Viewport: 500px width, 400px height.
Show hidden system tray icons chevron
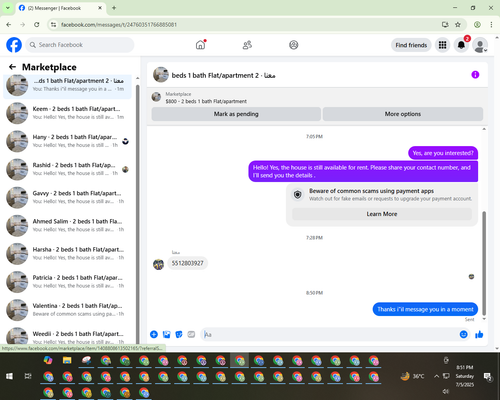(x=436, y=376)
